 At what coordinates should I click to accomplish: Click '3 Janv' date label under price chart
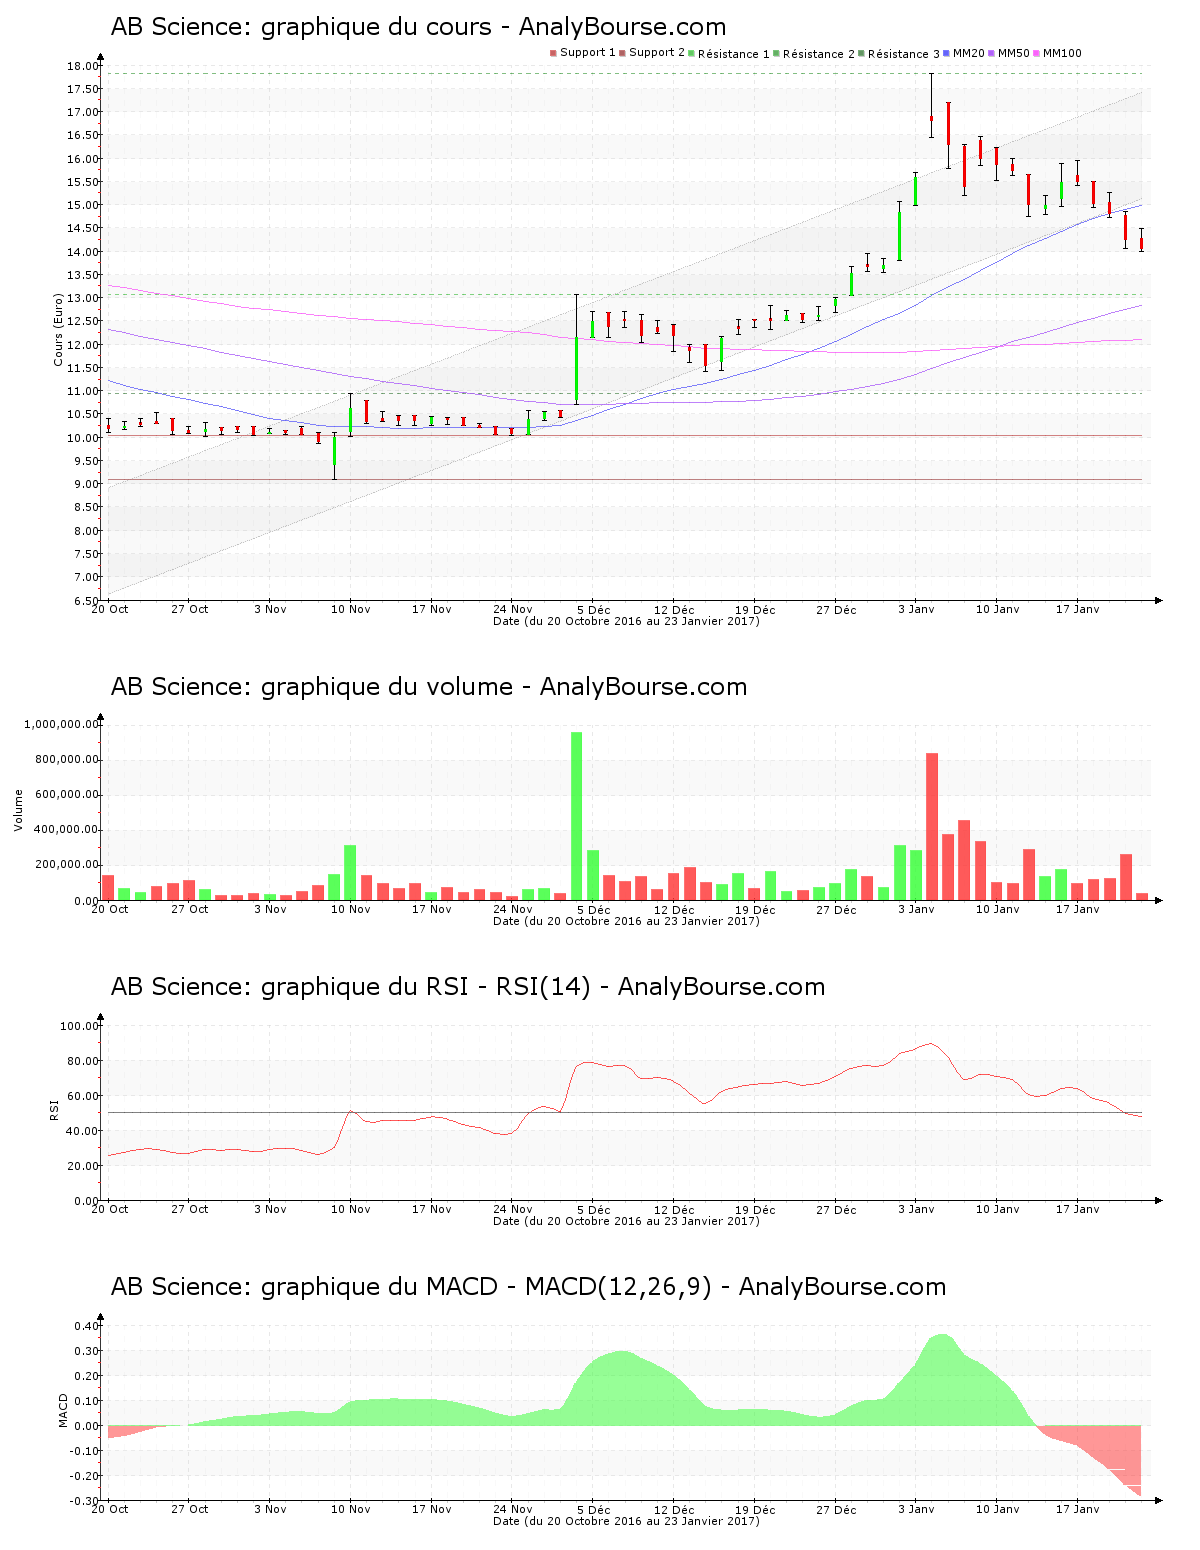pyautogui.click(x=916, y=609)
